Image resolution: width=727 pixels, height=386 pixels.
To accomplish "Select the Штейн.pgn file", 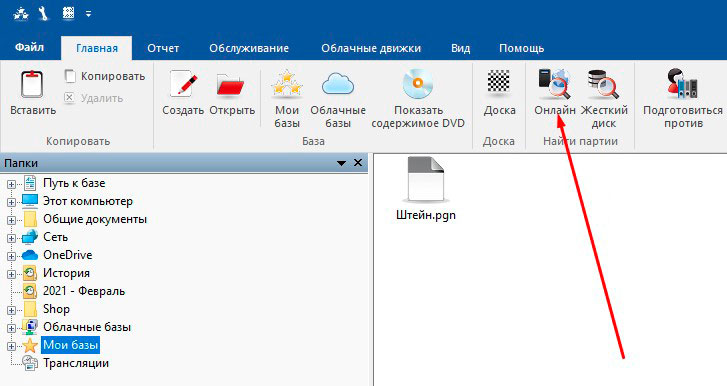I will (x=426, y=189).
